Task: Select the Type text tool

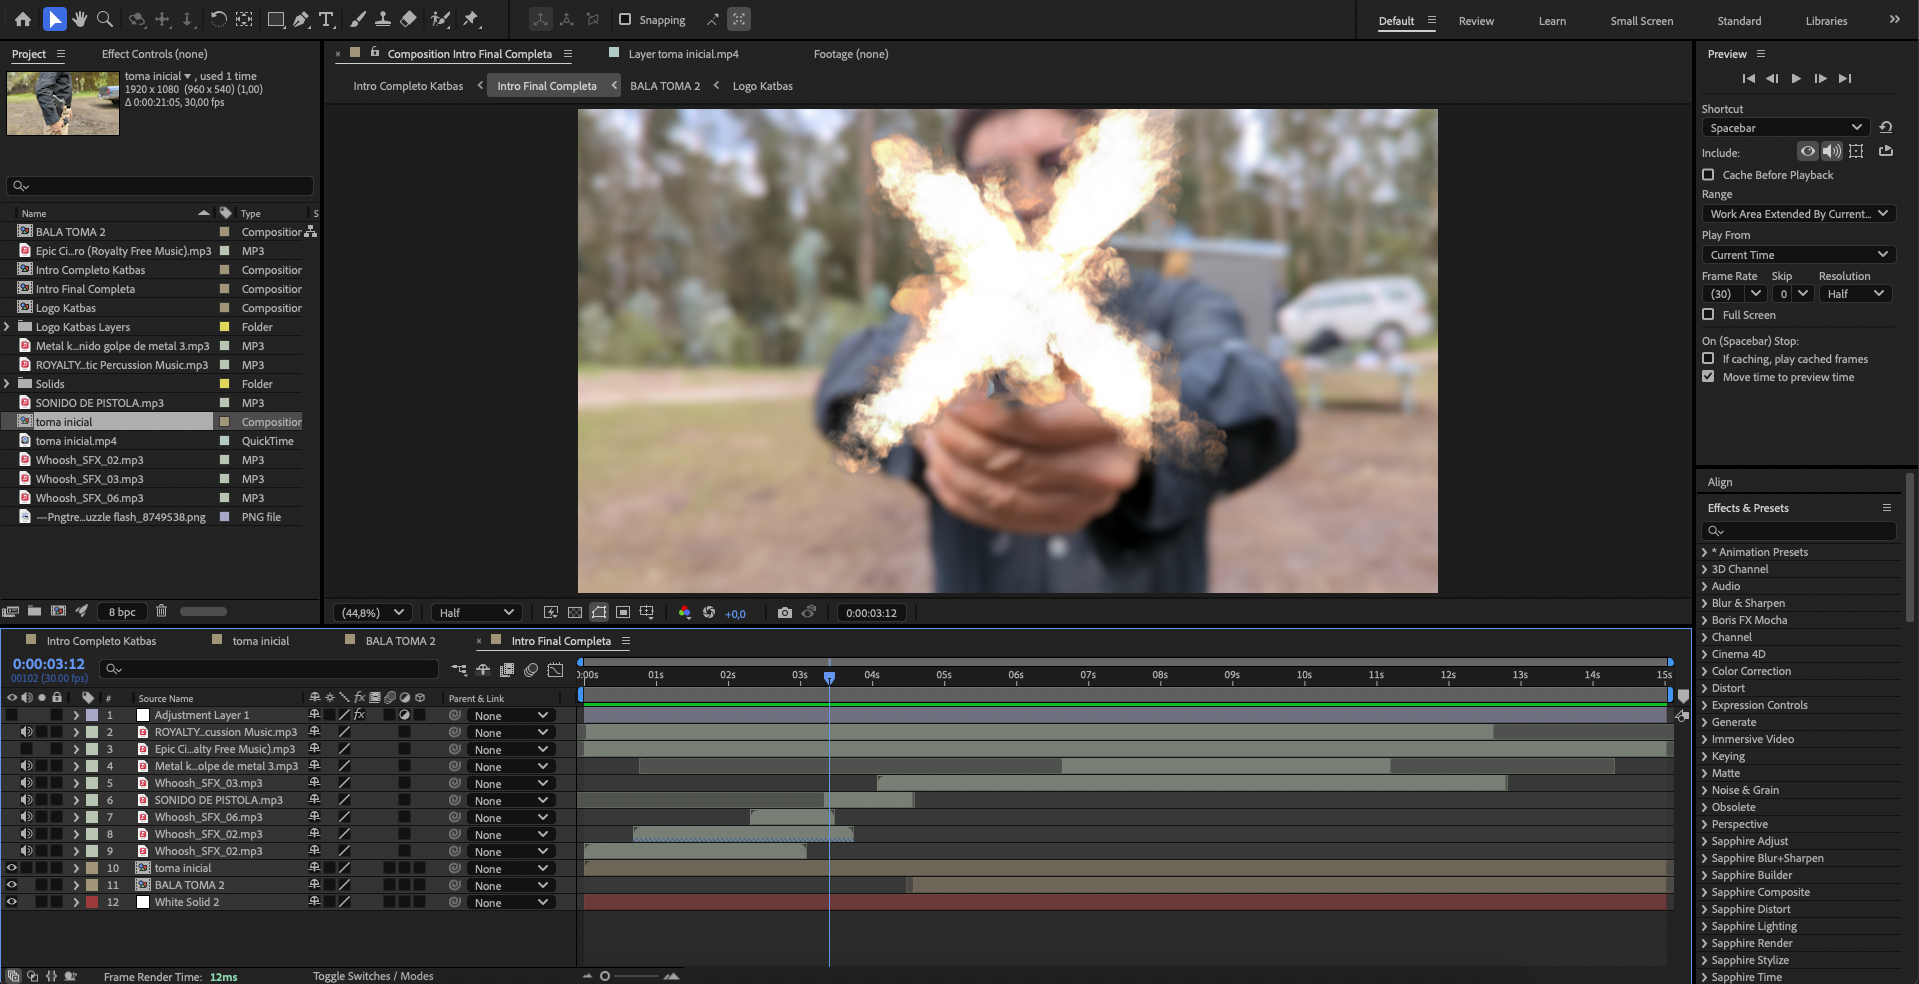Action: (326, 19)
